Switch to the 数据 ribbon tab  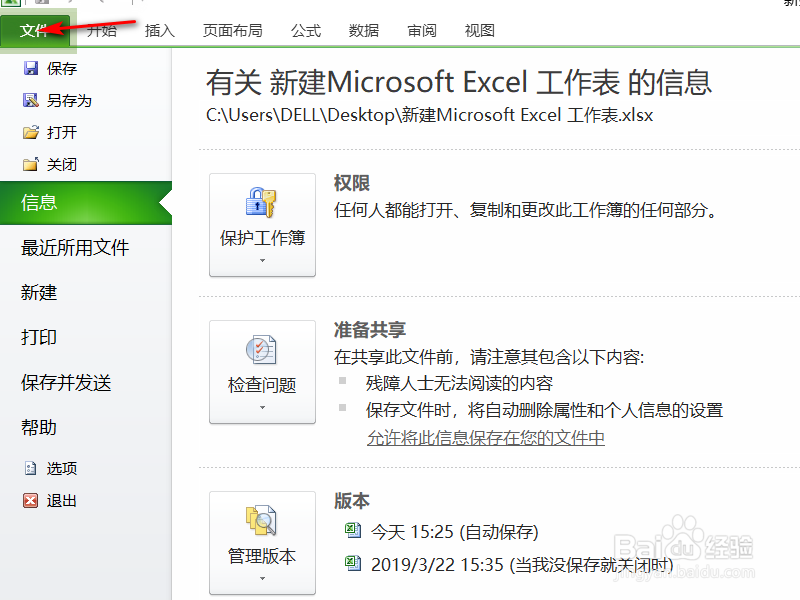coord(364,31)
